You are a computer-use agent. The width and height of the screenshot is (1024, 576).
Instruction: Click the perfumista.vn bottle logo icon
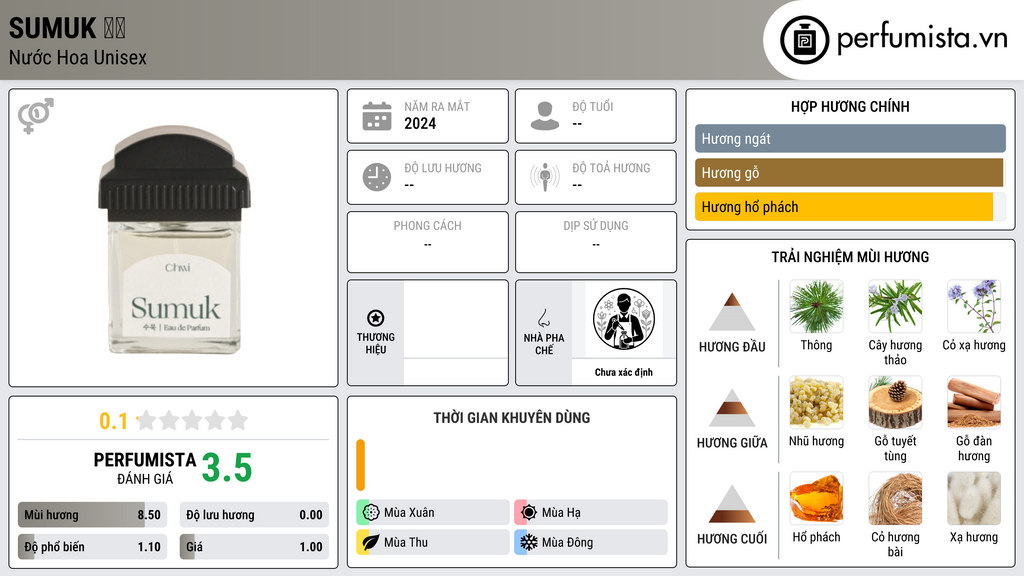click(x=804, y=40)
